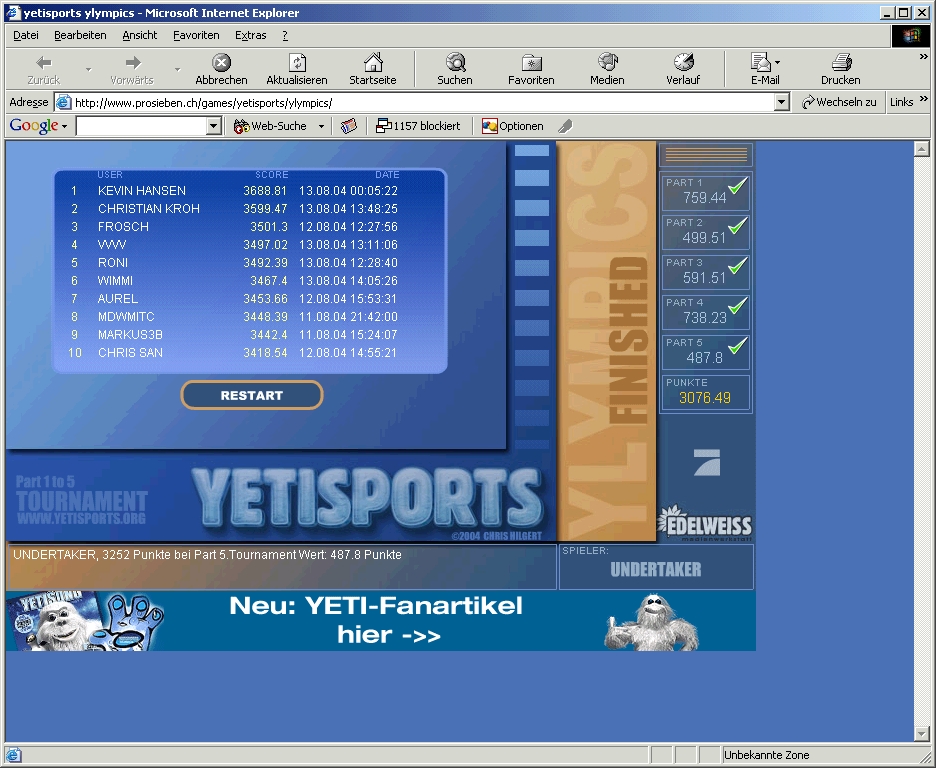Click the PUNKTE total score box
Image resolution: width=936 pixels, height=768 pixels.
[x=706, y=391]
